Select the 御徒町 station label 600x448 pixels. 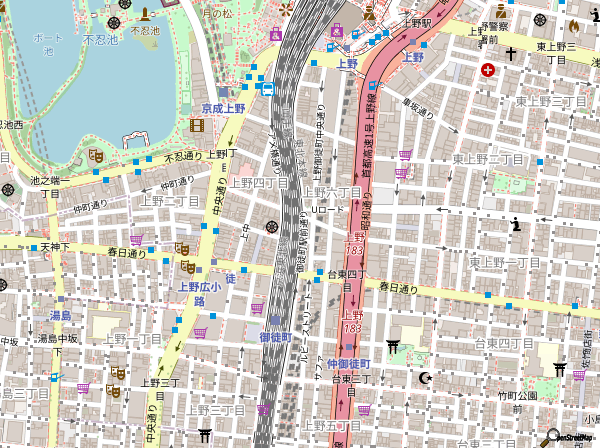(x=275, y=338)
